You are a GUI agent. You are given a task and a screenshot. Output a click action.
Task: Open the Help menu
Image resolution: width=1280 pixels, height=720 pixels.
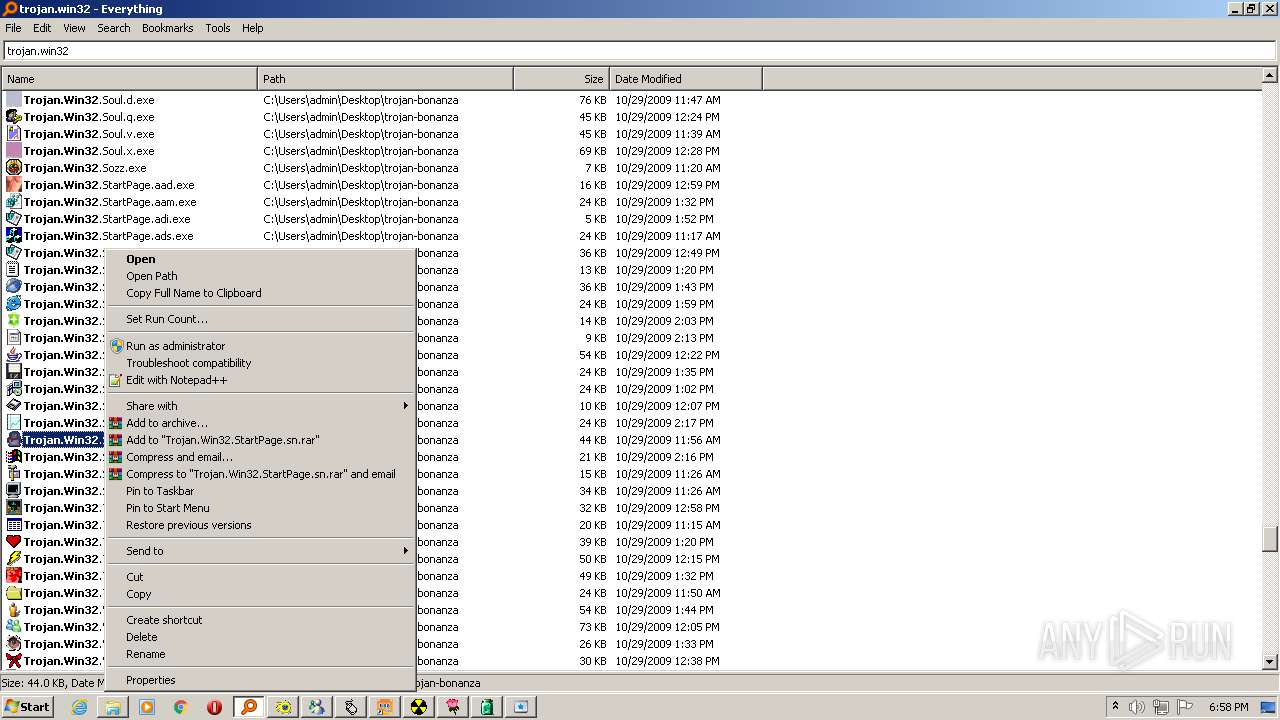(253, 28)
